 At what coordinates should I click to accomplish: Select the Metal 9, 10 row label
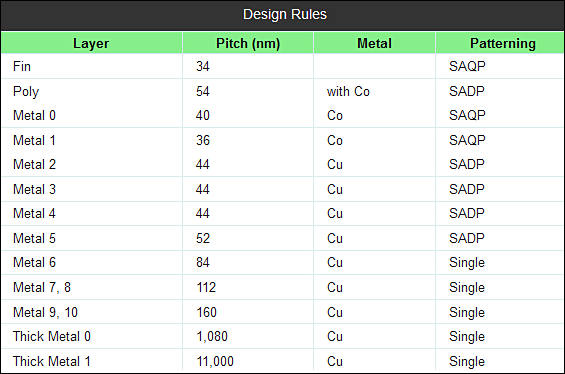pos(45,312)
